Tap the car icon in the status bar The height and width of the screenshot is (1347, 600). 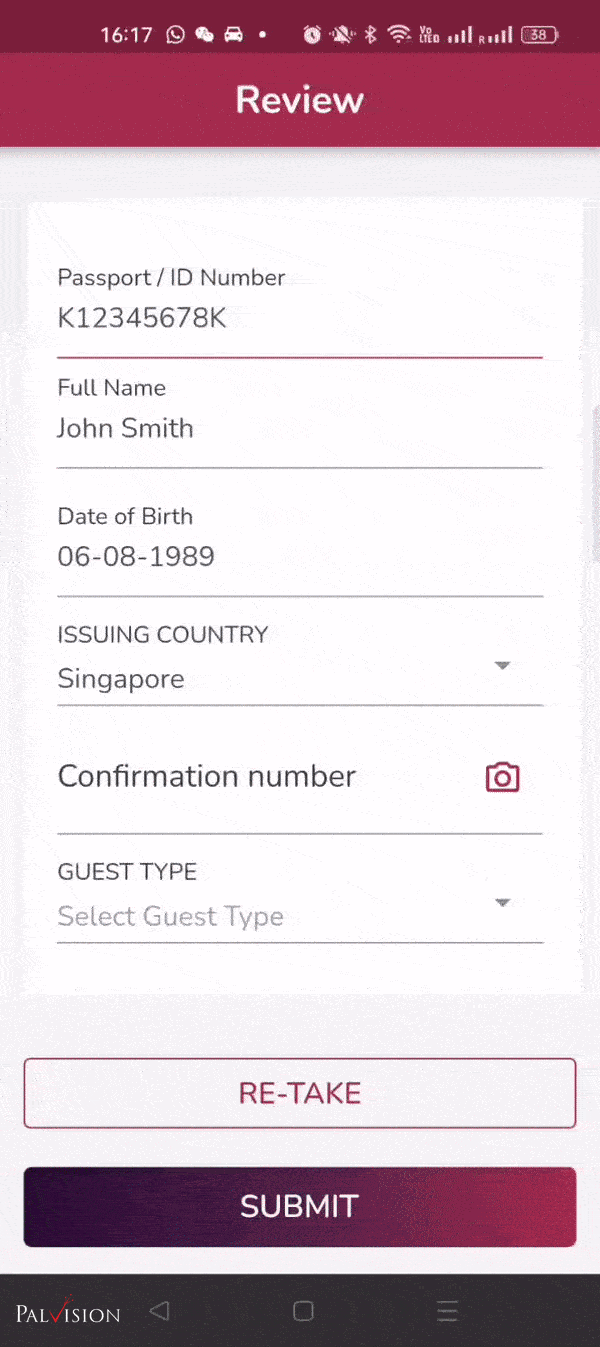click(233, 35)
